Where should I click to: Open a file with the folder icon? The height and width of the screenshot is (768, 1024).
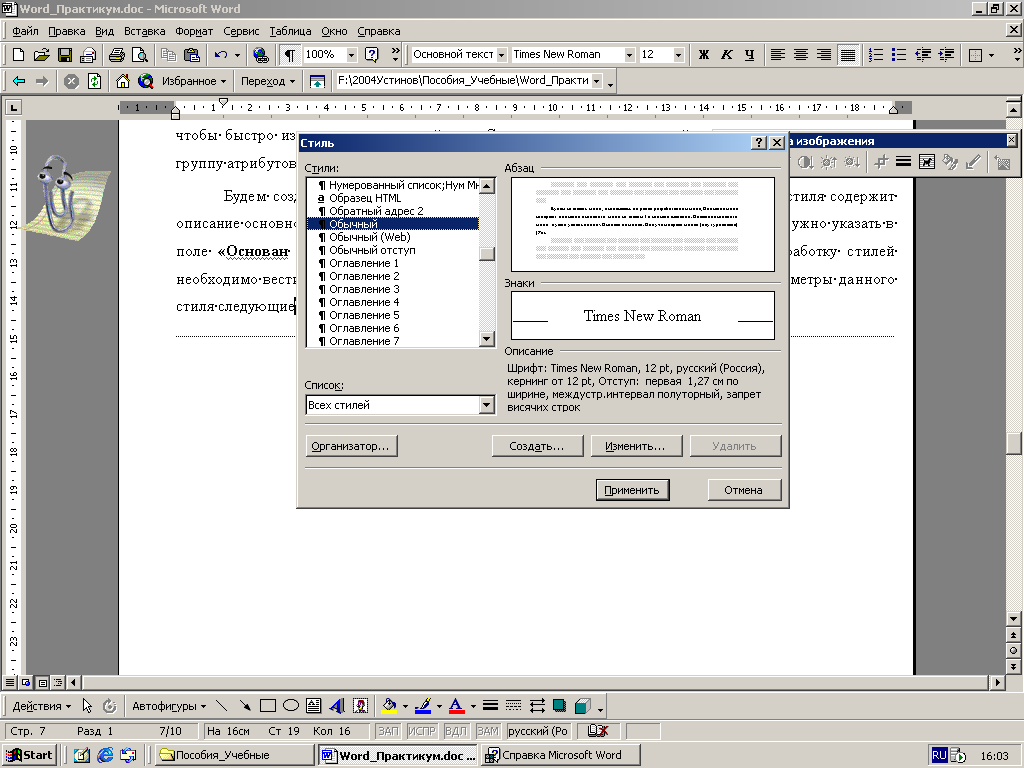(x=41, y=55)
